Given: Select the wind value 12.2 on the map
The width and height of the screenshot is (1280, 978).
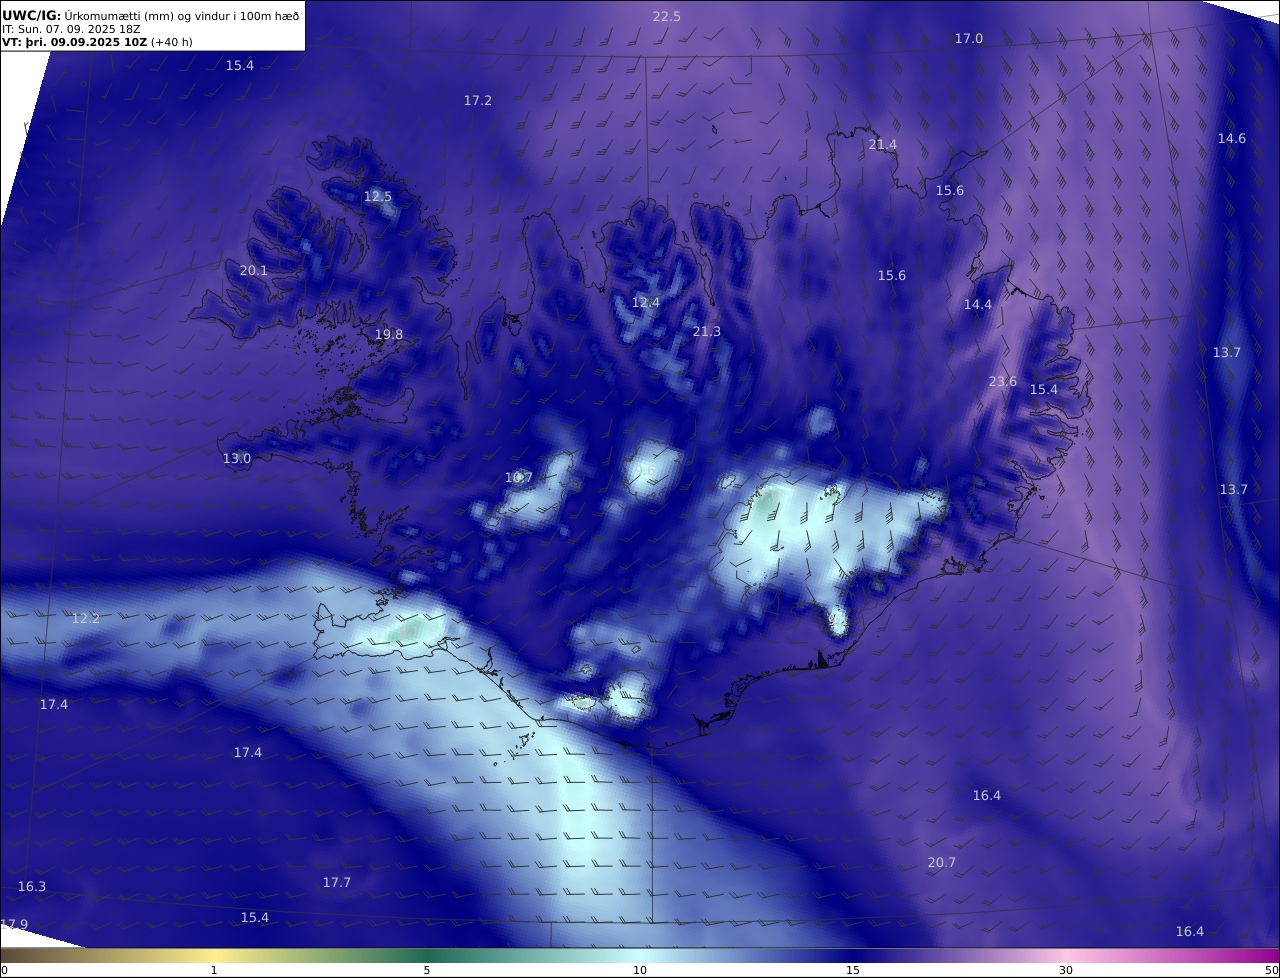Looking at the screenshot, I should pyautogui.click(x=85, y=618).
